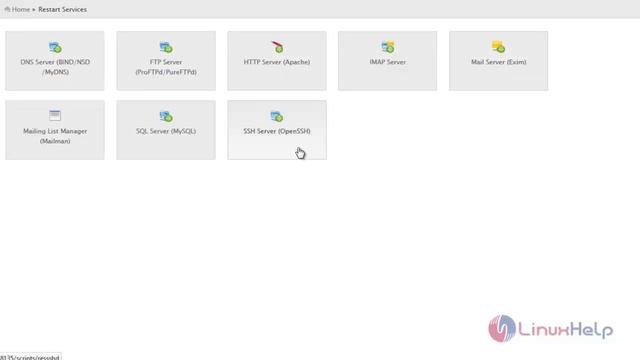Click the IMAP Server restart icon
The image size is (640, 360).
pos(388,47)
